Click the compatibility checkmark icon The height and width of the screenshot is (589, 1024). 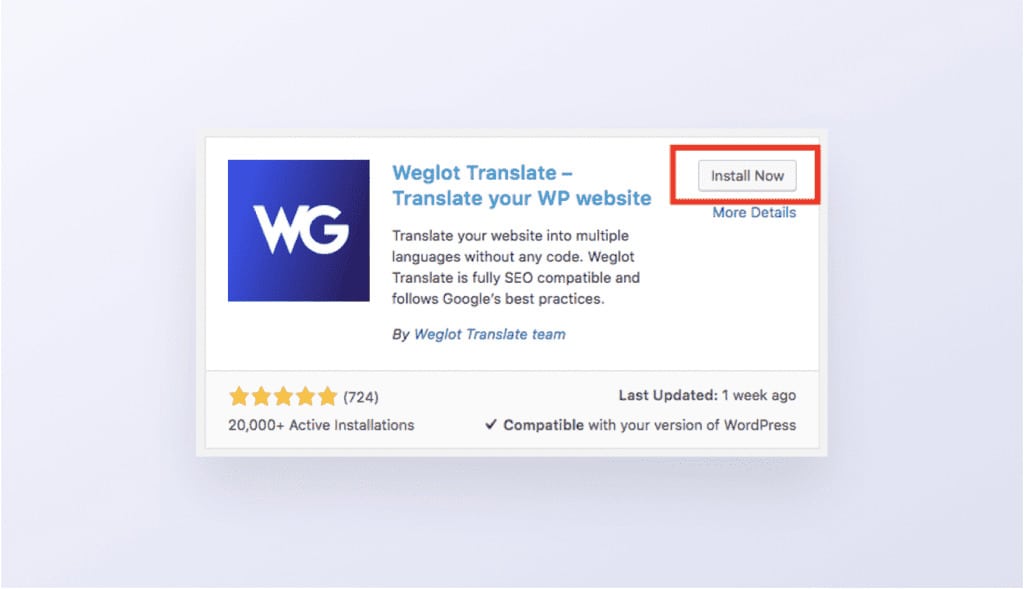(x=491, y=424)
